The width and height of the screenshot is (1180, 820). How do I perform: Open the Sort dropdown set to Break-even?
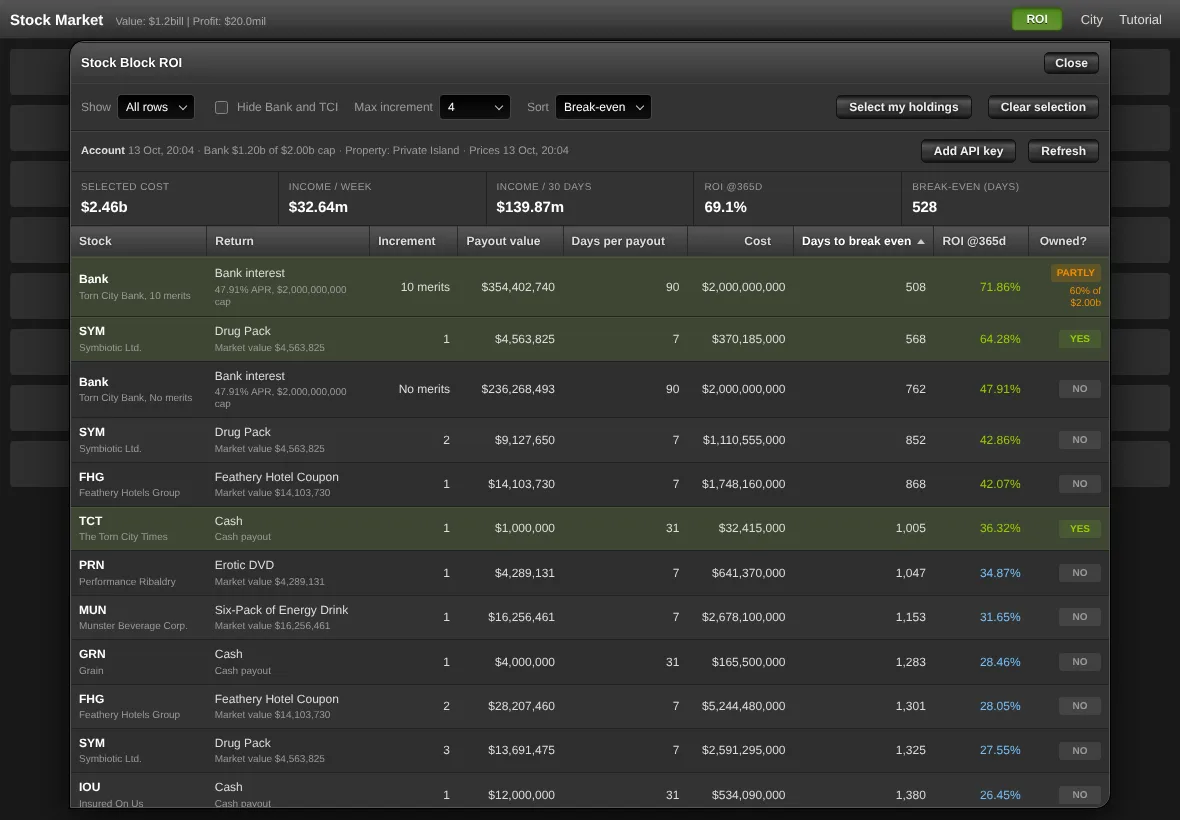click(x=604, y=107)
